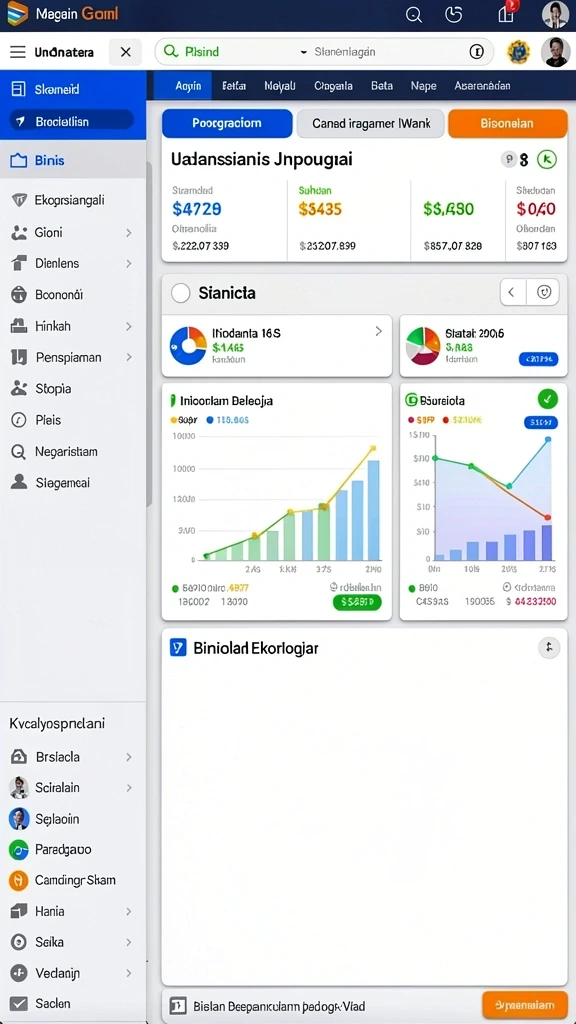Screen dimensions: 576x1024
Task: Switch to the Eetta tab
Action: pos(234,86)
